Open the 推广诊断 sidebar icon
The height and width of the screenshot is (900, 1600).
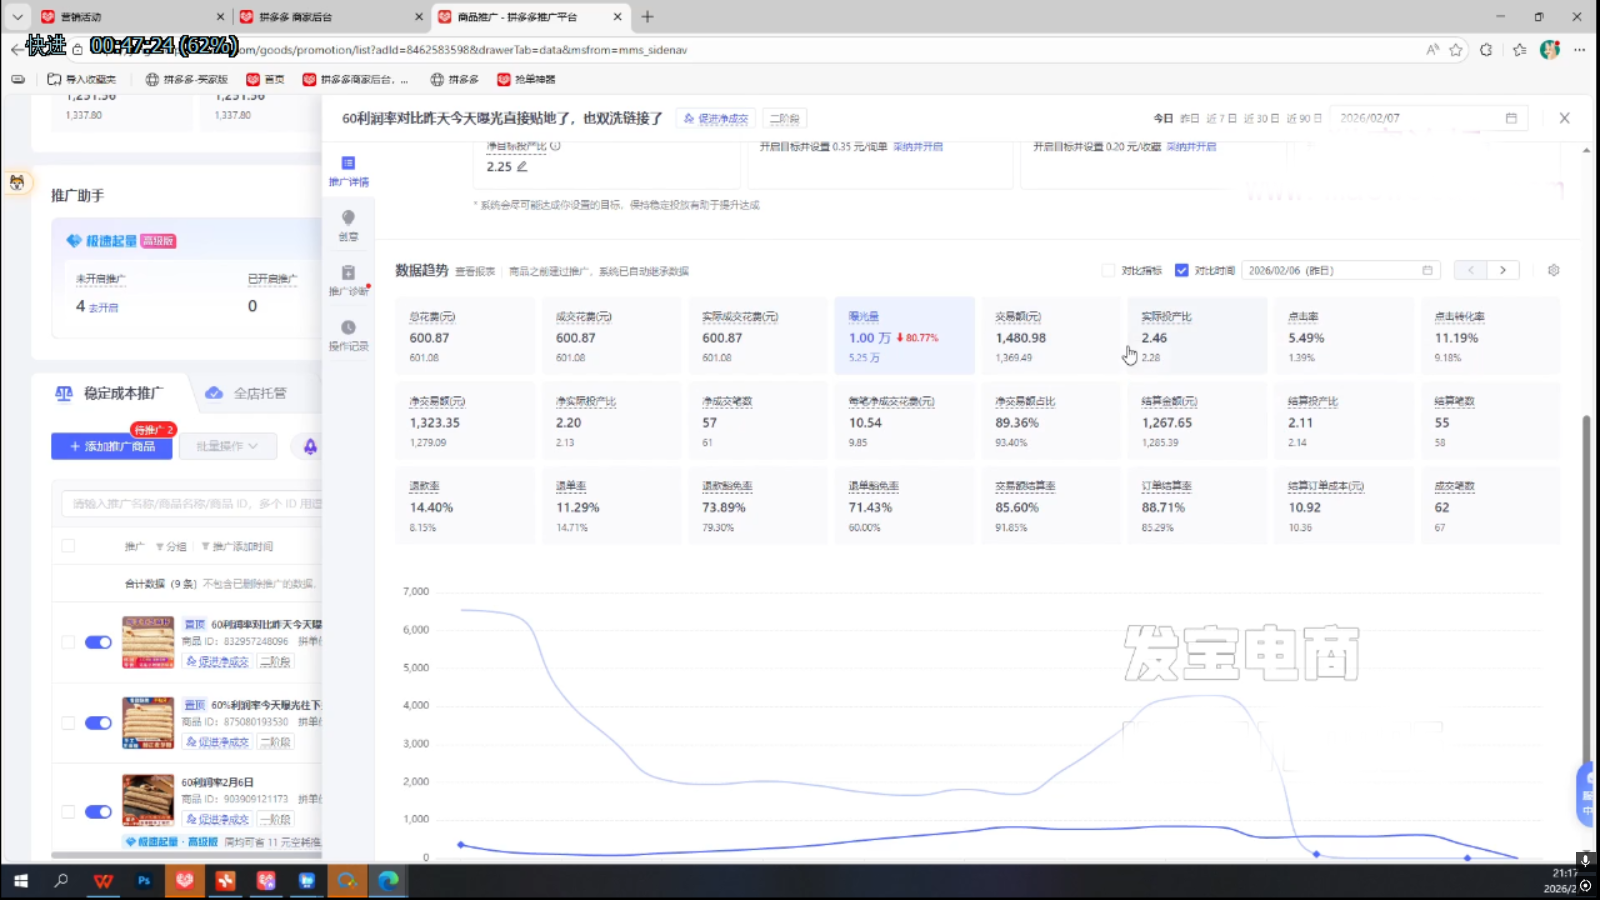348,279
